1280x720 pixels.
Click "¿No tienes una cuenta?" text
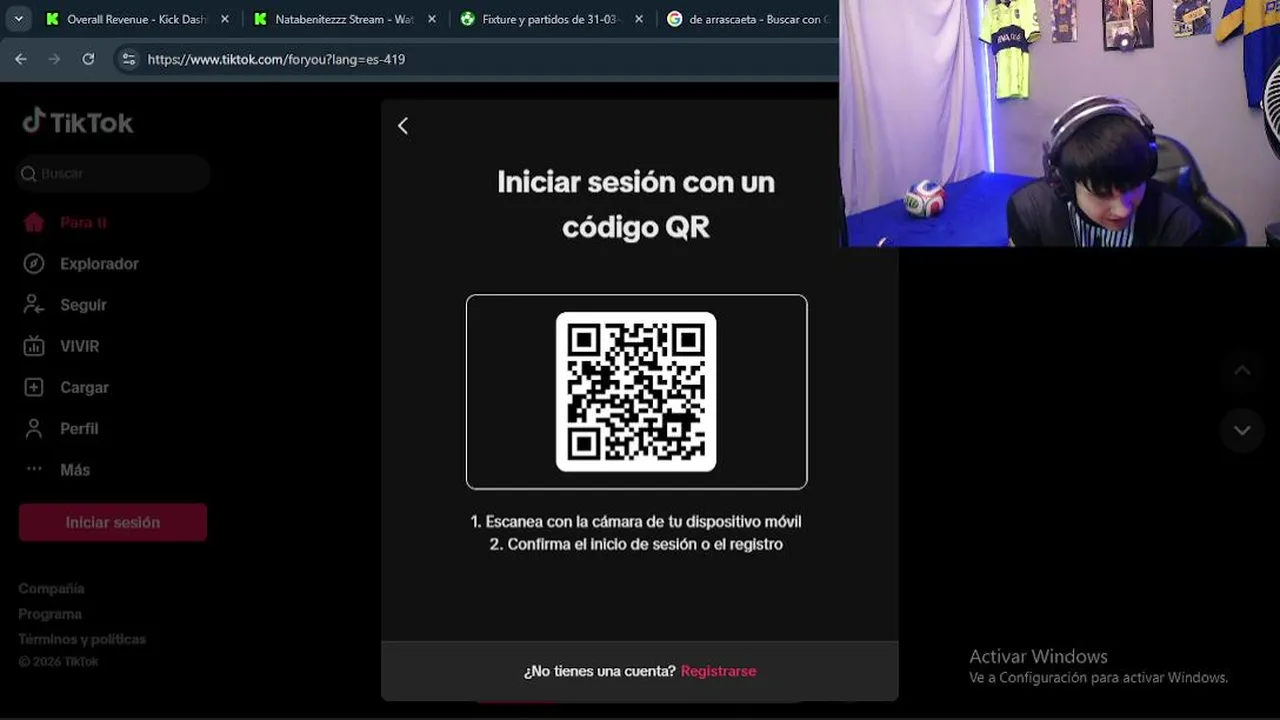(x=600, y=671)
